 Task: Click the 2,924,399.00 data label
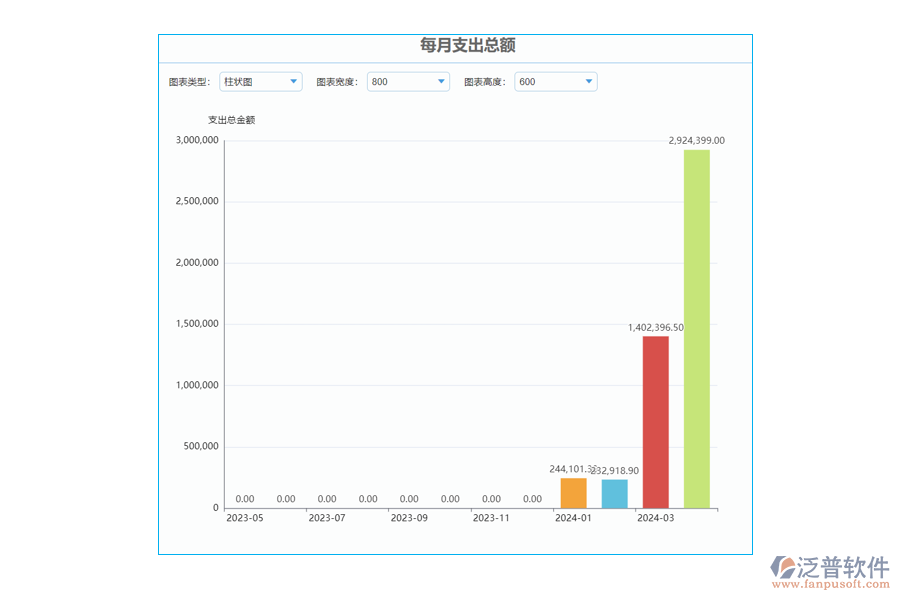696,141
